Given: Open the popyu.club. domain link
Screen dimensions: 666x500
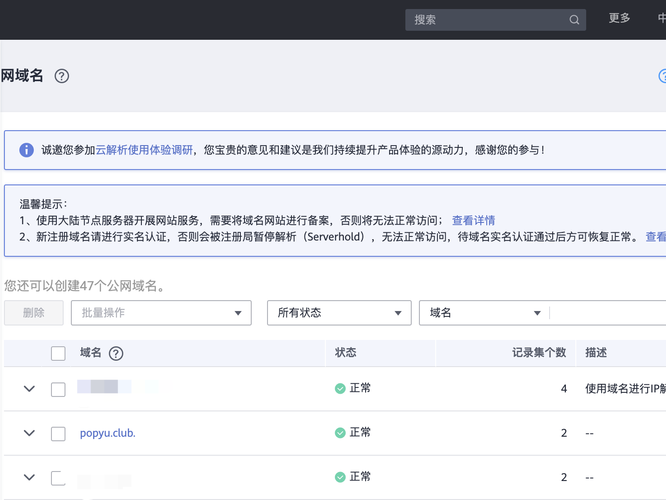Looking at the screenshot, I should (x=107, y=433).
